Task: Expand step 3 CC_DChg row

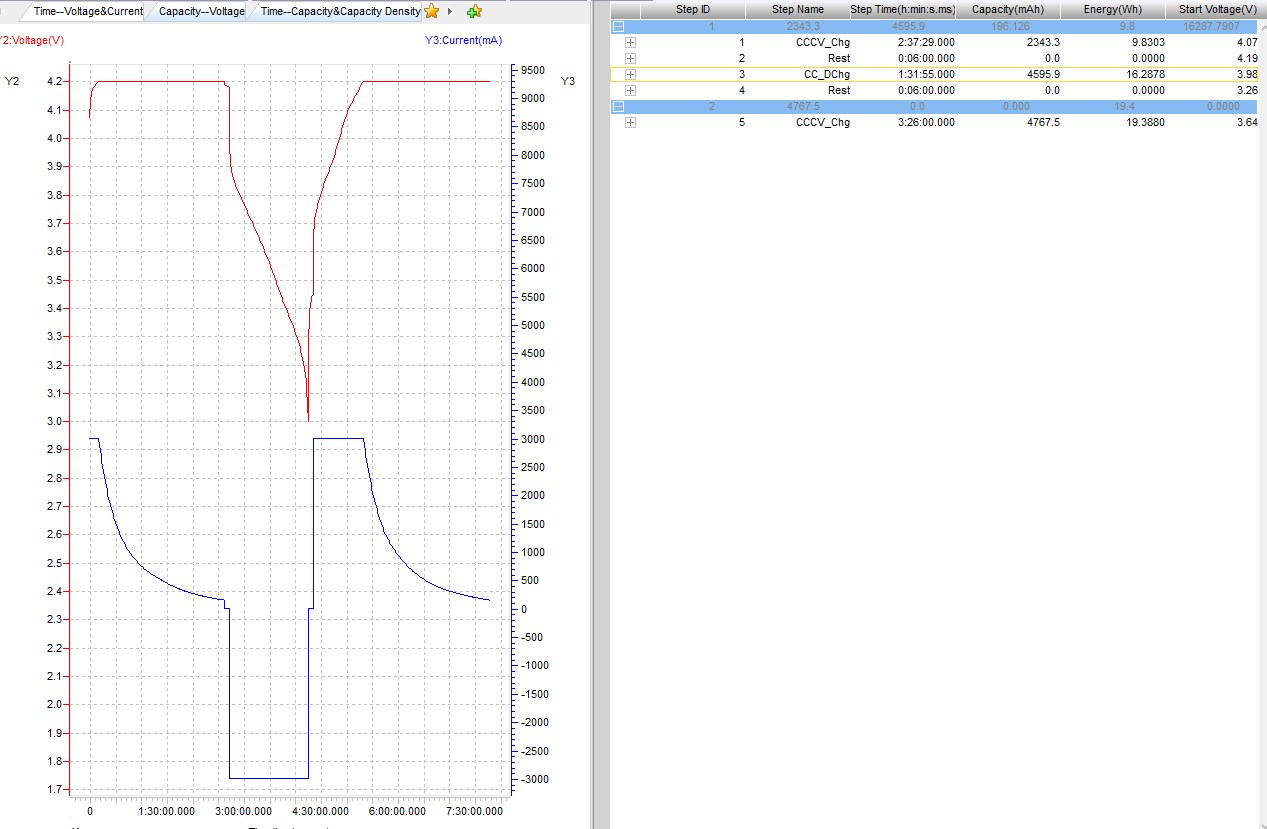Action: pyautogui.click(x=630, y=74)
